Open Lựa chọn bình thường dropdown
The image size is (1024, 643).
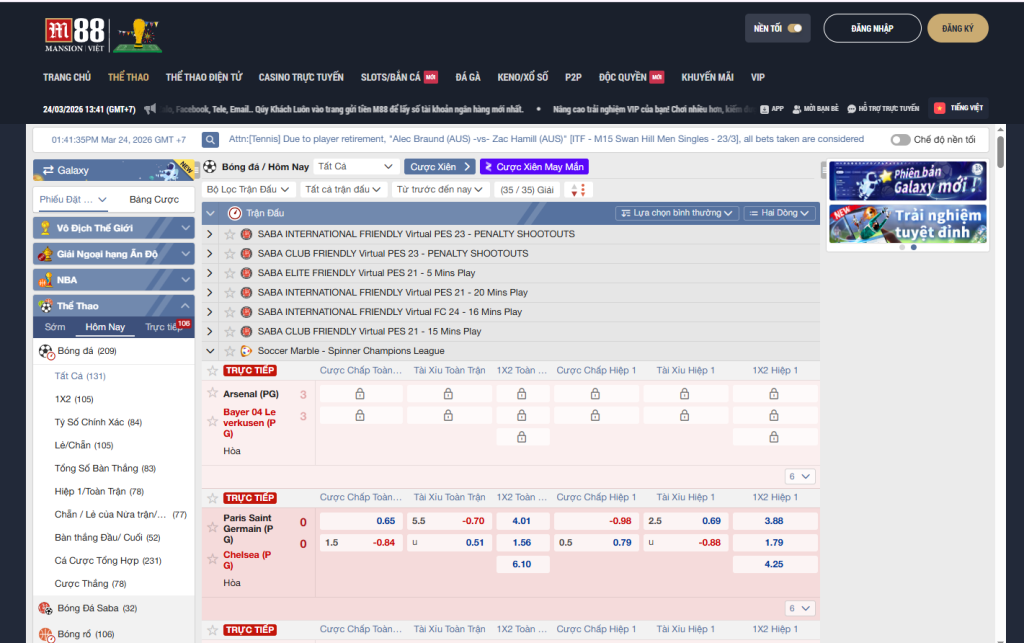677,213
